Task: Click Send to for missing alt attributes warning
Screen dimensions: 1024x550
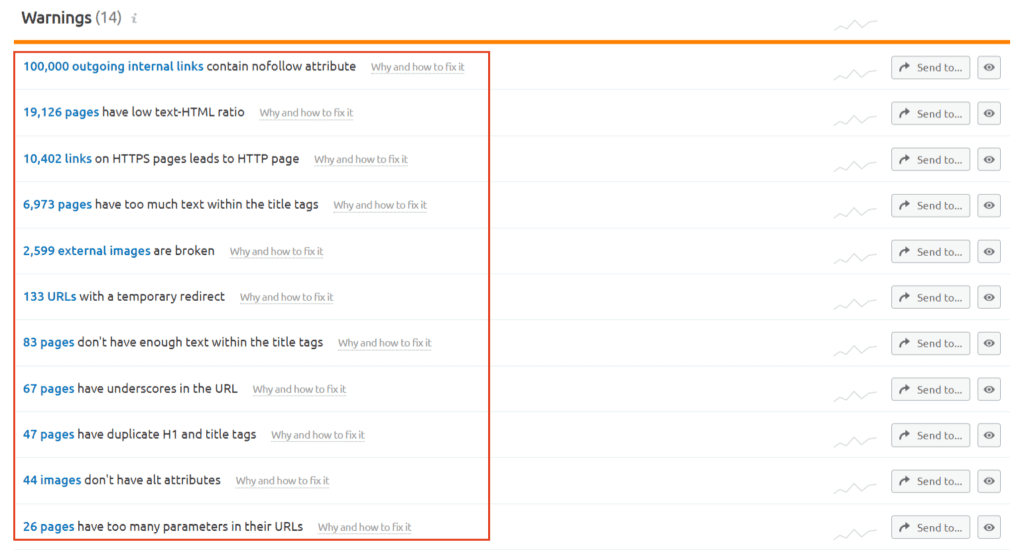Action: coord(930,481)
